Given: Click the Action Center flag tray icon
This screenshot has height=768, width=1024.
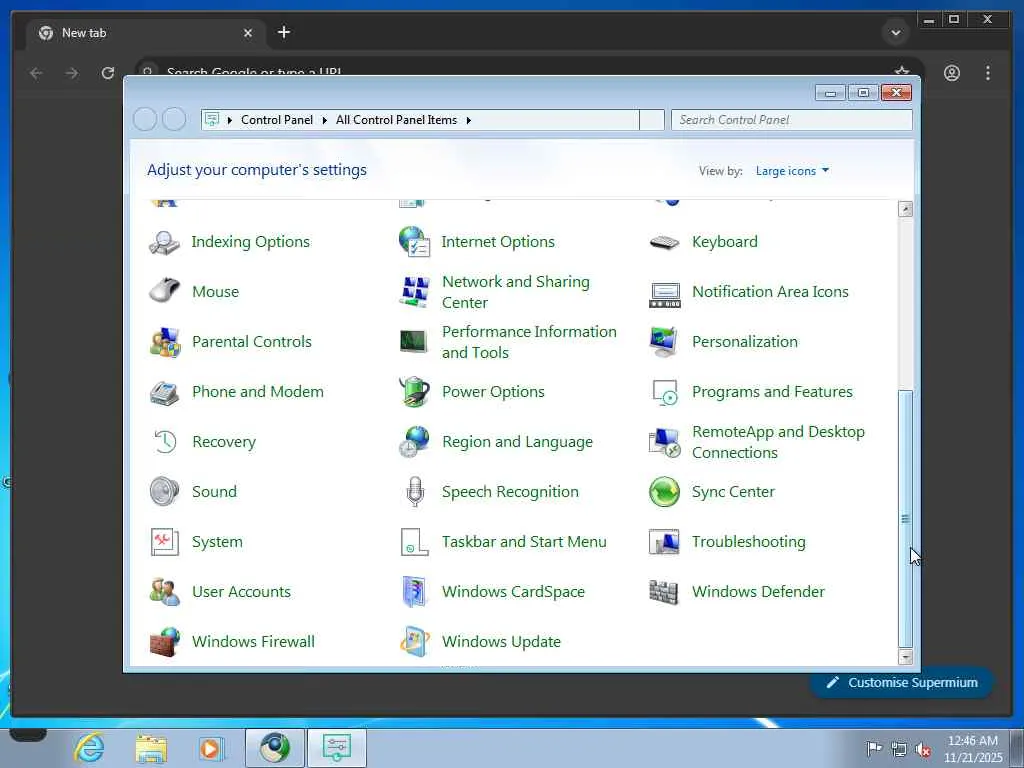Looking at the screenshot, I should 873,748.
